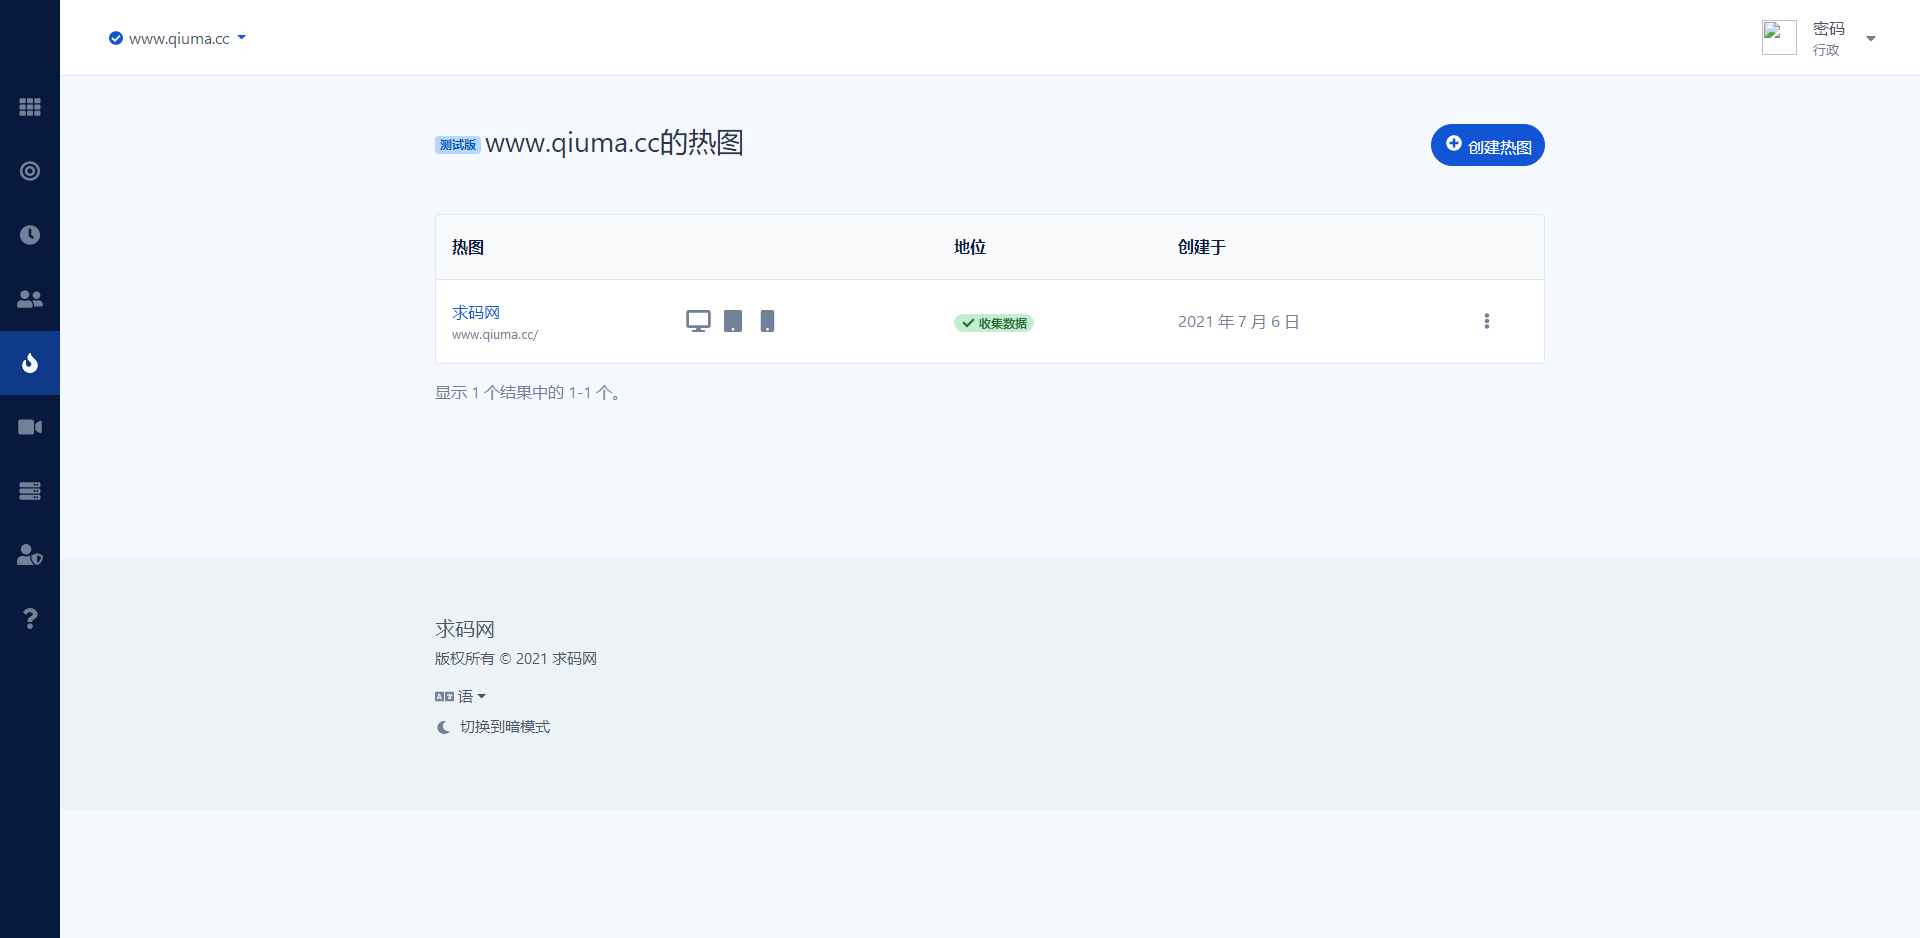
Task: Click the www.qiuma.cc/ URL text under 求码网
Action: tap(495, 335)
